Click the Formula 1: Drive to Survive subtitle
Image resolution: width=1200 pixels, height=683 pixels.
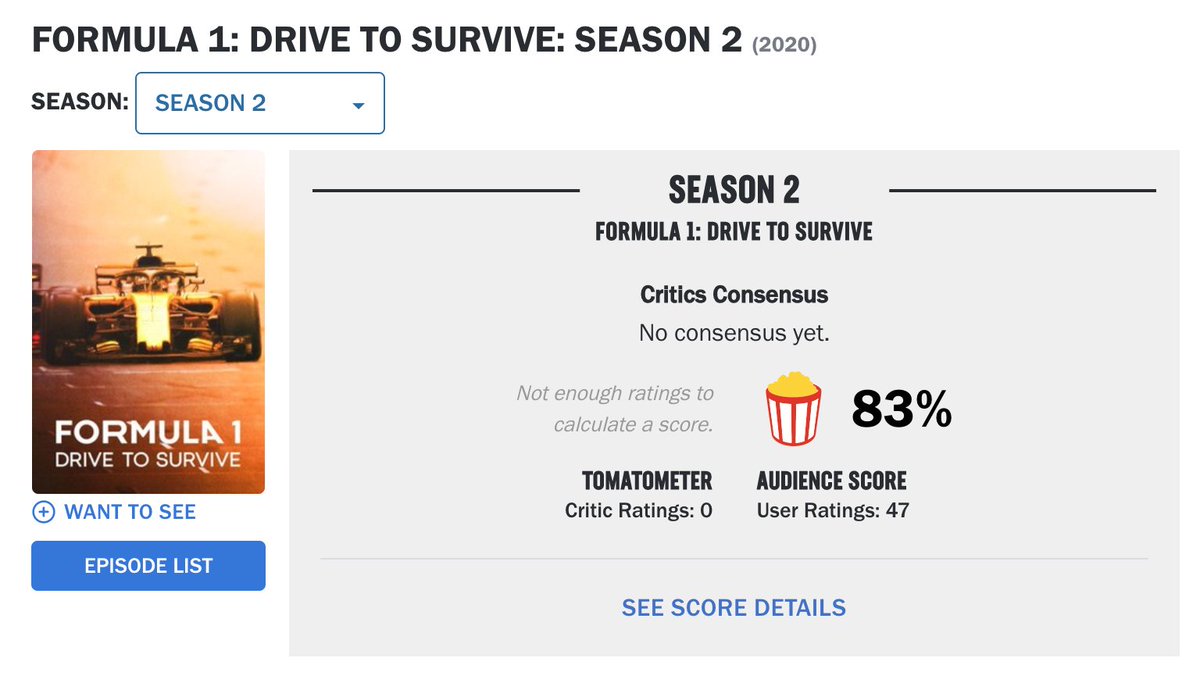[734, 232]
